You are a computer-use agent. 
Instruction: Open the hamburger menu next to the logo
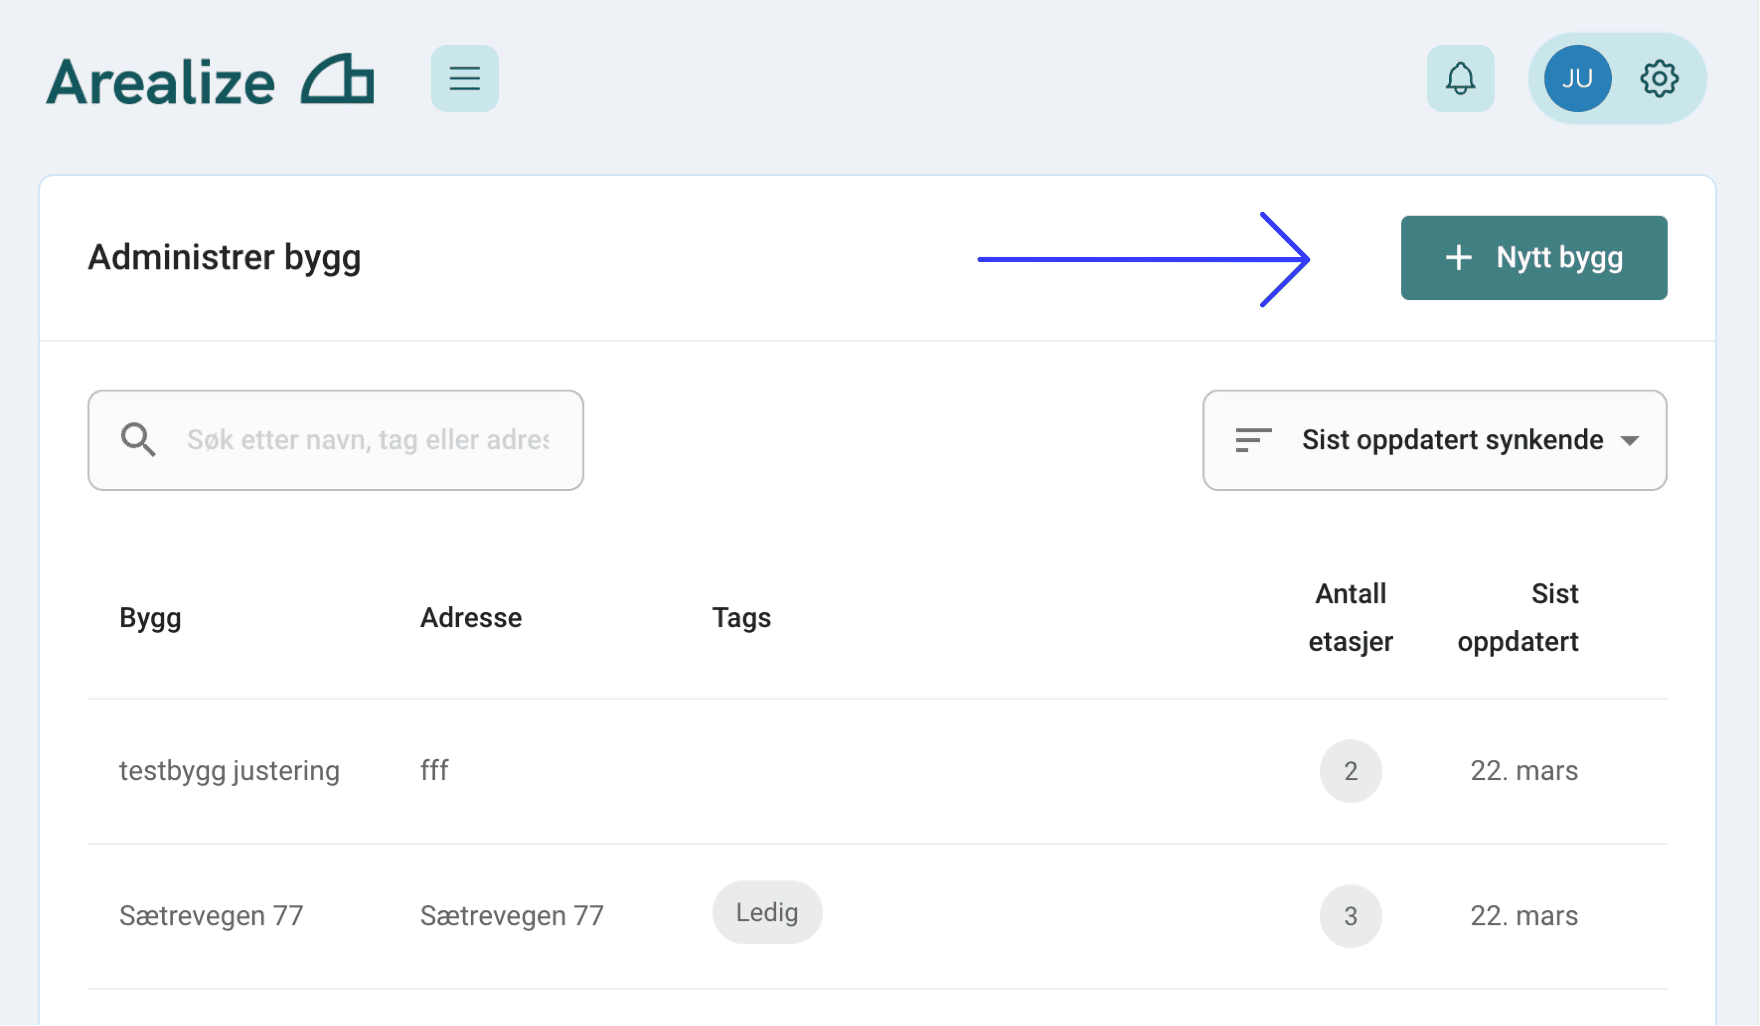(465, 78)
